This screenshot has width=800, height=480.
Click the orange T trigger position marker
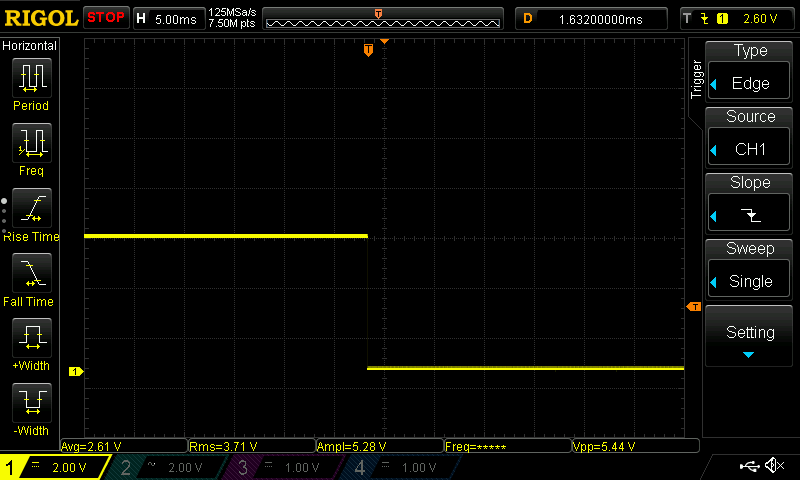[x=368, y=49]
